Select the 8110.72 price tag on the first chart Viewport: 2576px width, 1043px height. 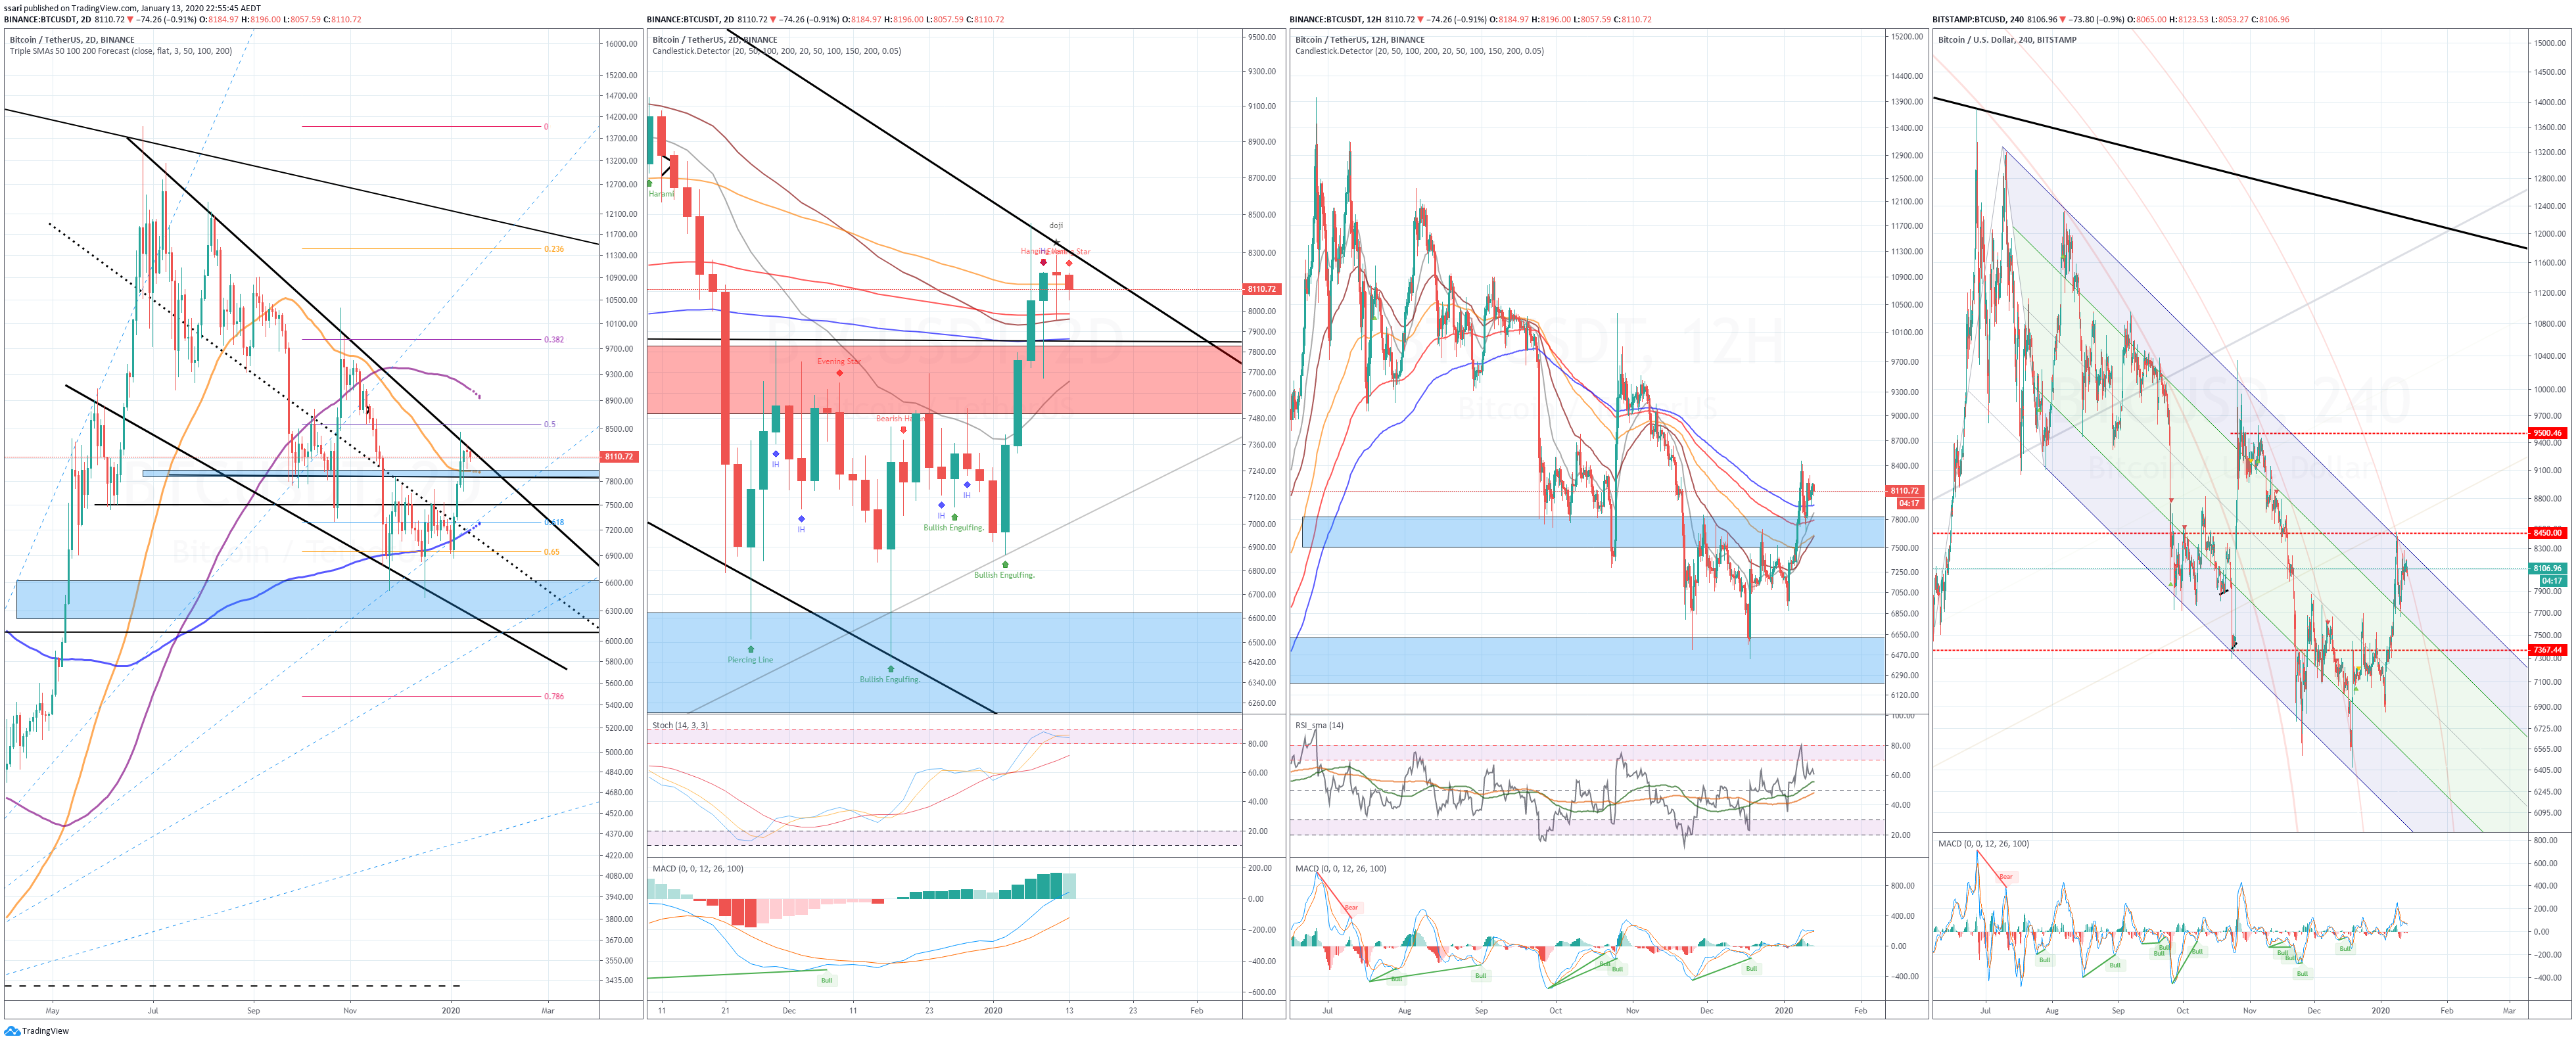pos(619,457)
